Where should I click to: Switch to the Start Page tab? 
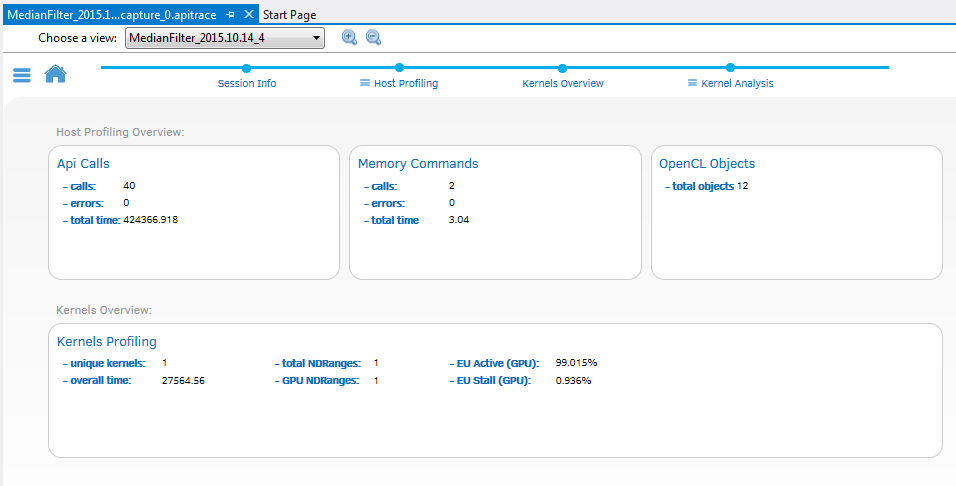click(x=289, y=15)
